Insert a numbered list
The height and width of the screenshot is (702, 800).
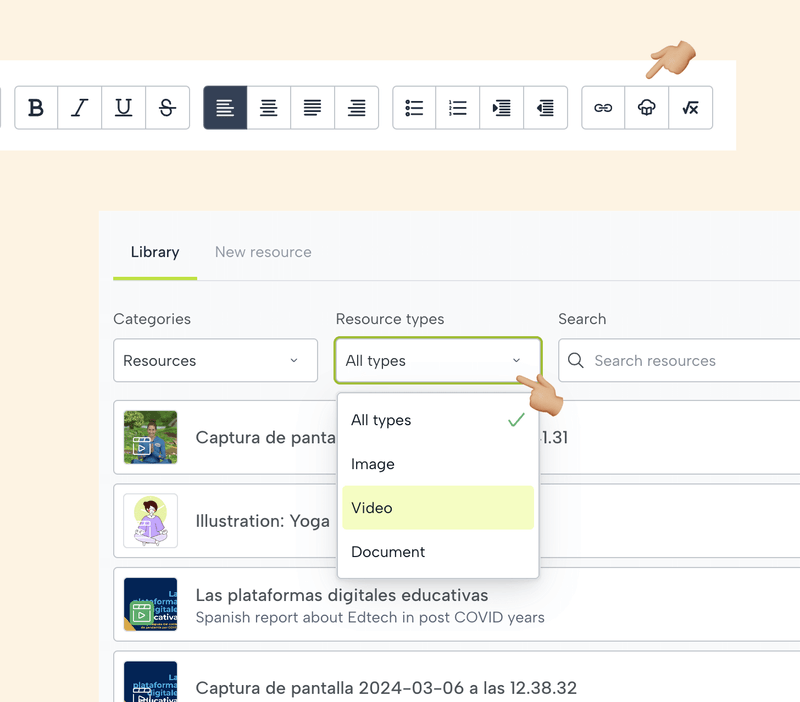point(458,108)
